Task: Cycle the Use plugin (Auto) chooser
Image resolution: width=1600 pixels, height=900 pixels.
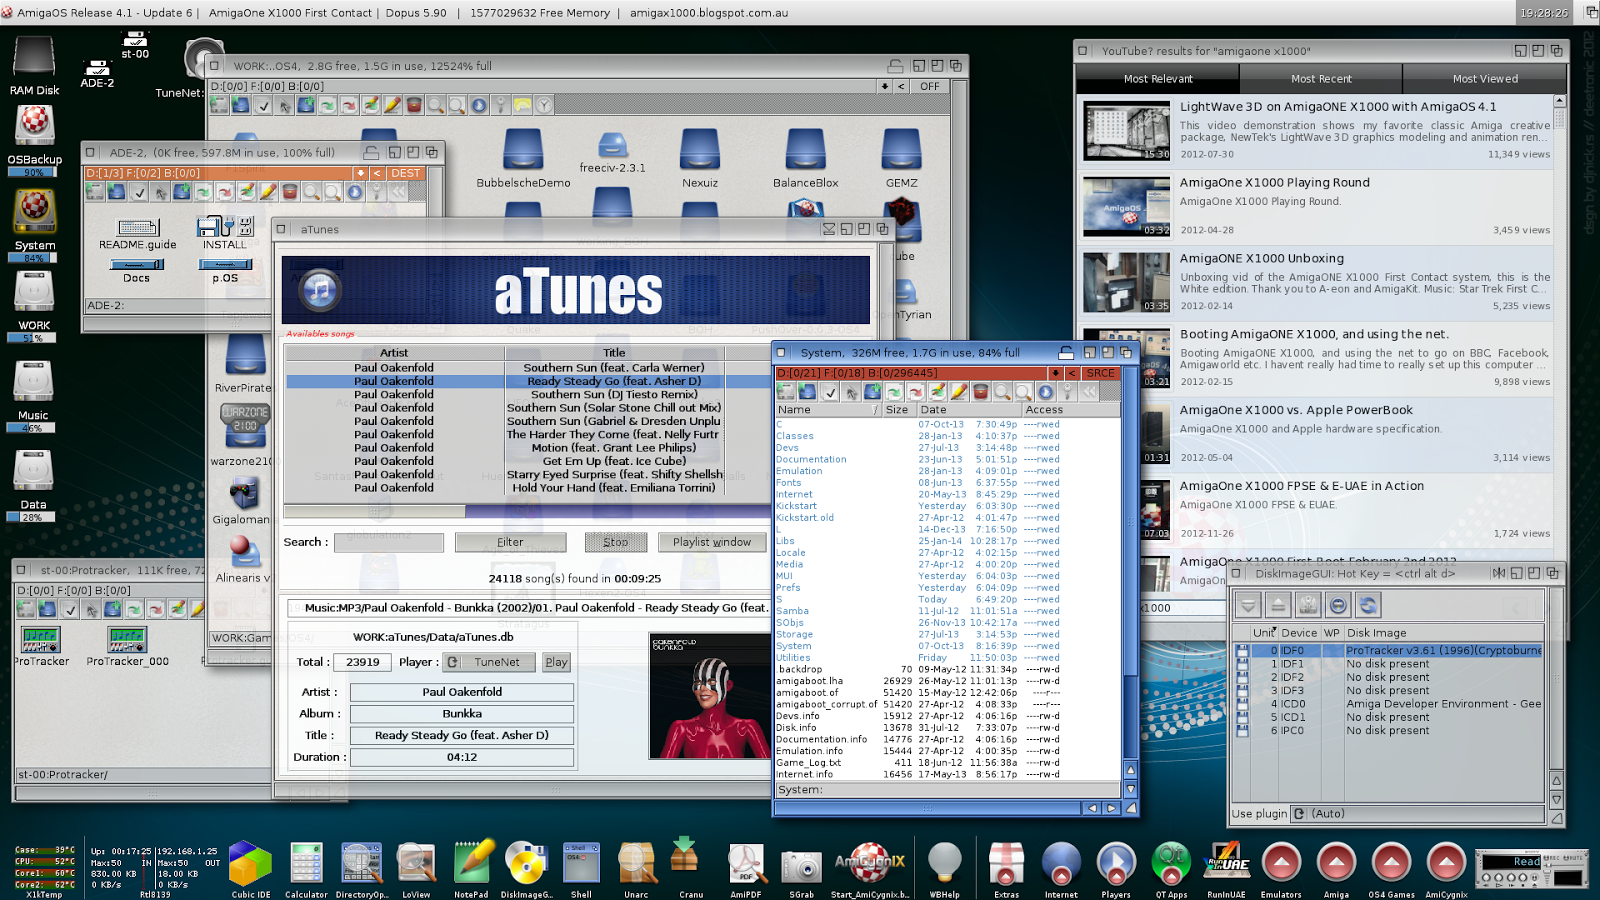Action: point(1299,814)
